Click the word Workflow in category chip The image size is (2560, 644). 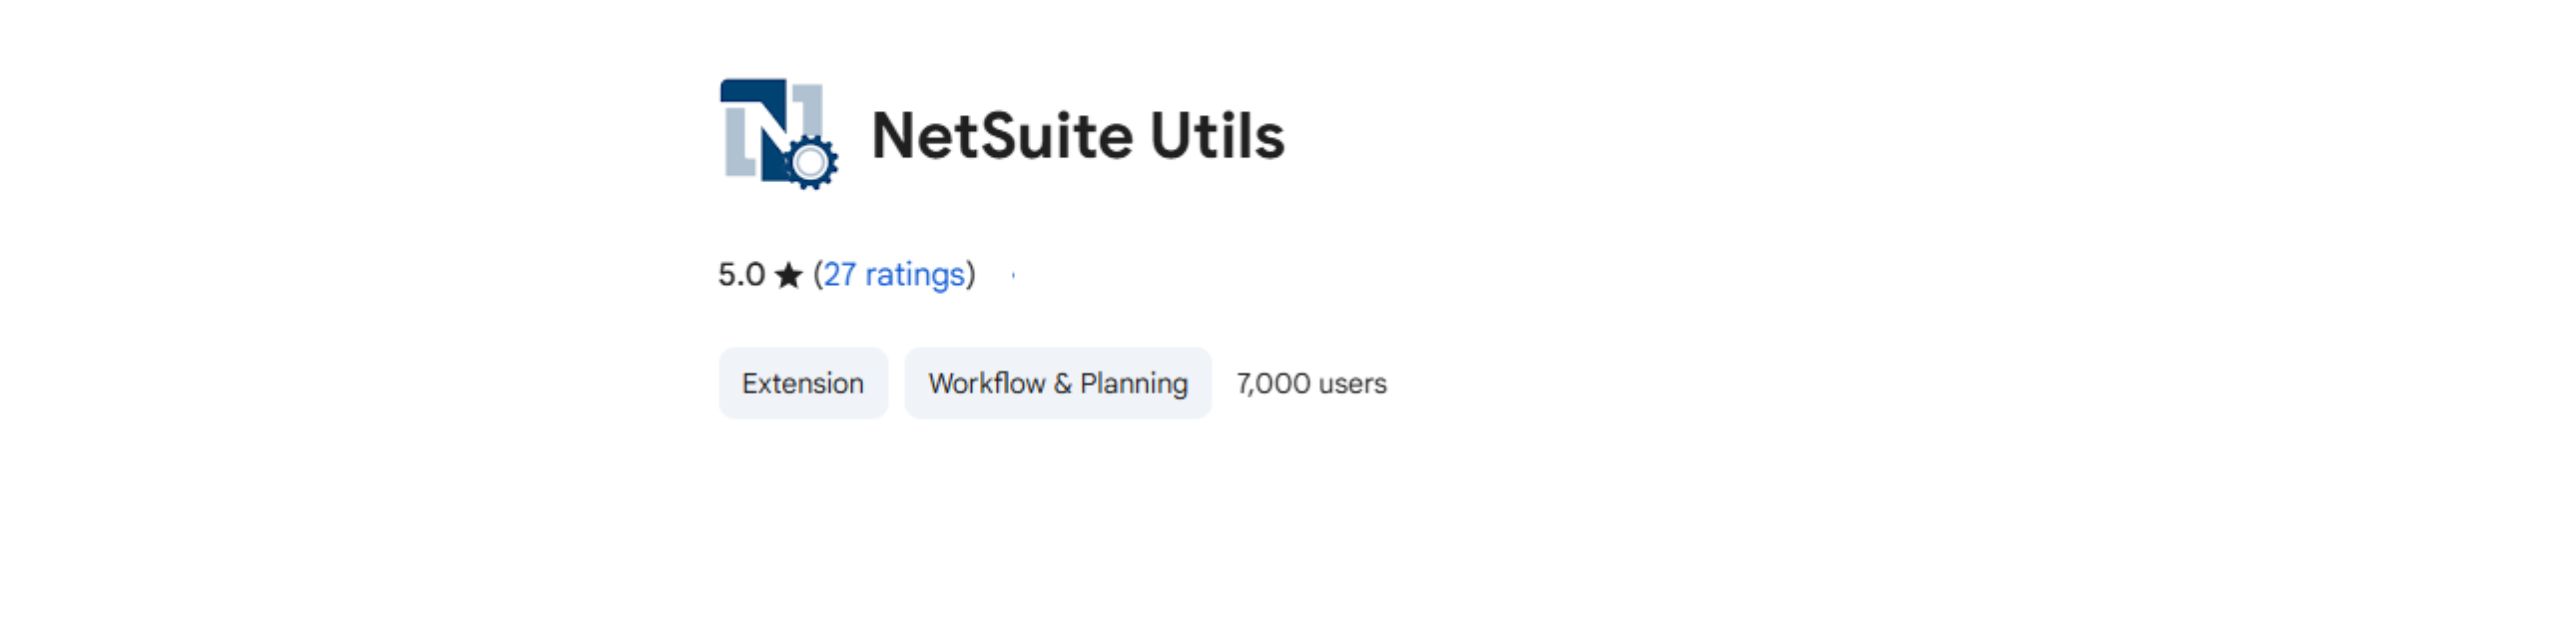point(986,383)
